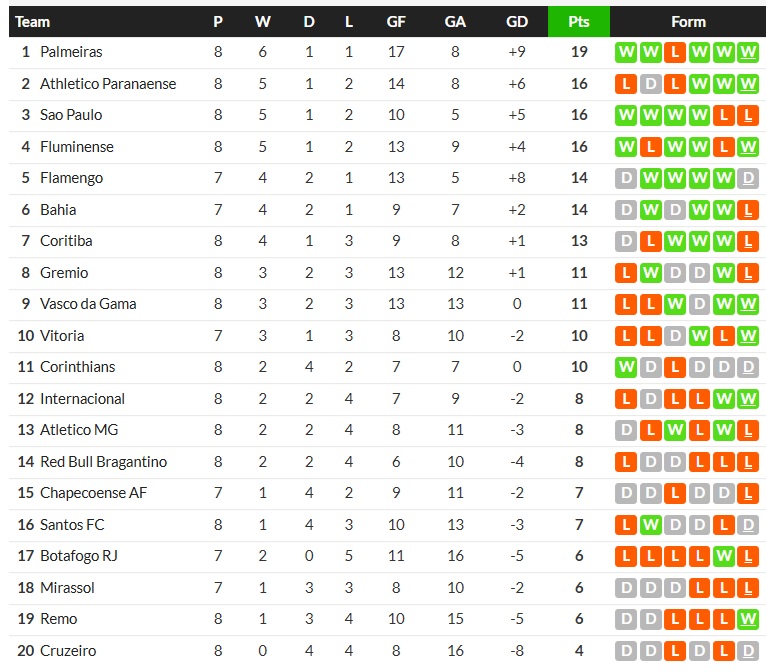Screen dimensions: 766x672
Task: Click the Team column header
Action: coord(33,21)
